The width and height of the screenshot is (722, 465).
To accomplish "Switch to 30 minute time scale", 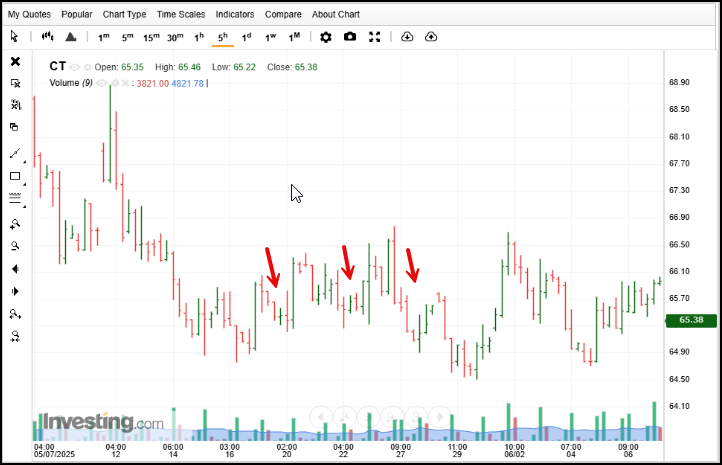I will [x=175, y=37].
